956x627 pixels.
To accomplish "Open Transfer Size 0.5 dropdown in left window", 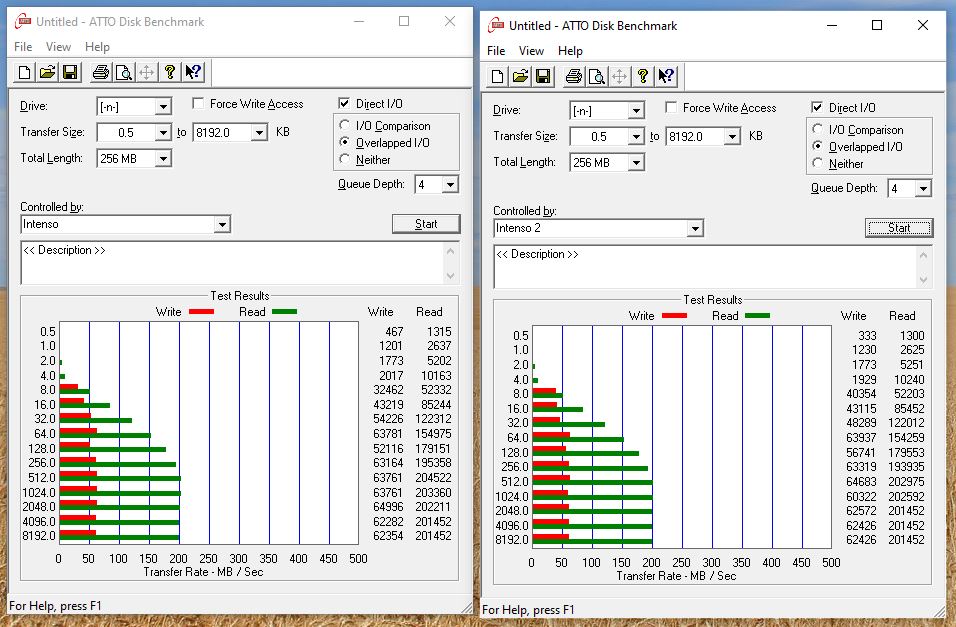I will click(x=163, y=132).
